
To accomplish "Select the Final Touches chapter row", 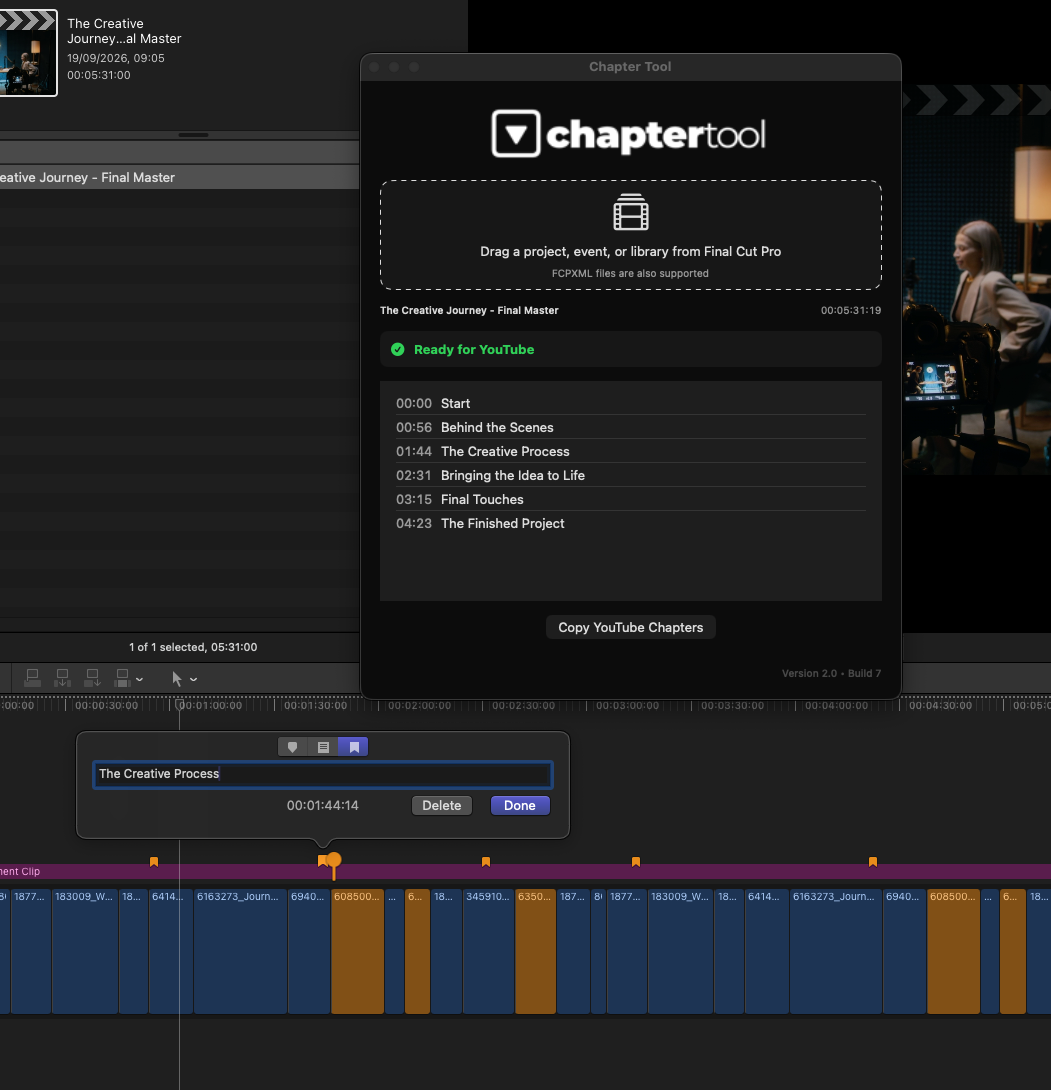I will click(630, 499).
